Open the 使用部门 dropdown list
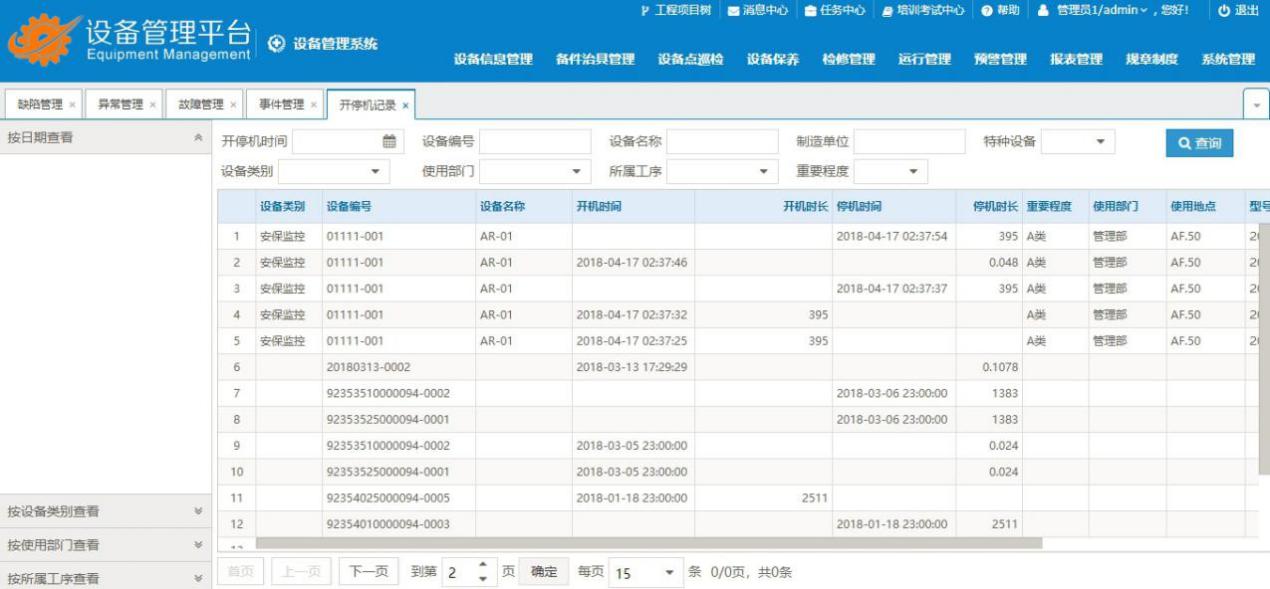Viewport: 1270px width, 589px height. coord(575,172)
